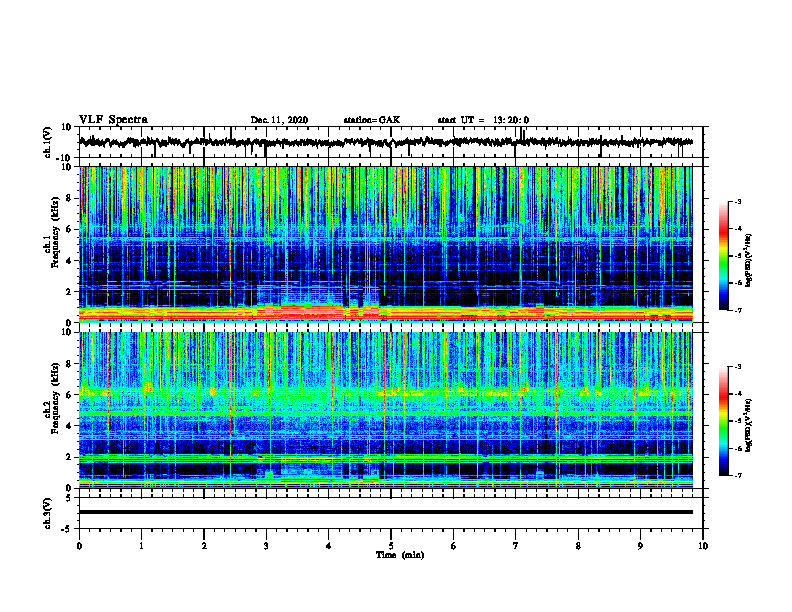Click time axis tick label "7"
792x612 pixels.
516,546
